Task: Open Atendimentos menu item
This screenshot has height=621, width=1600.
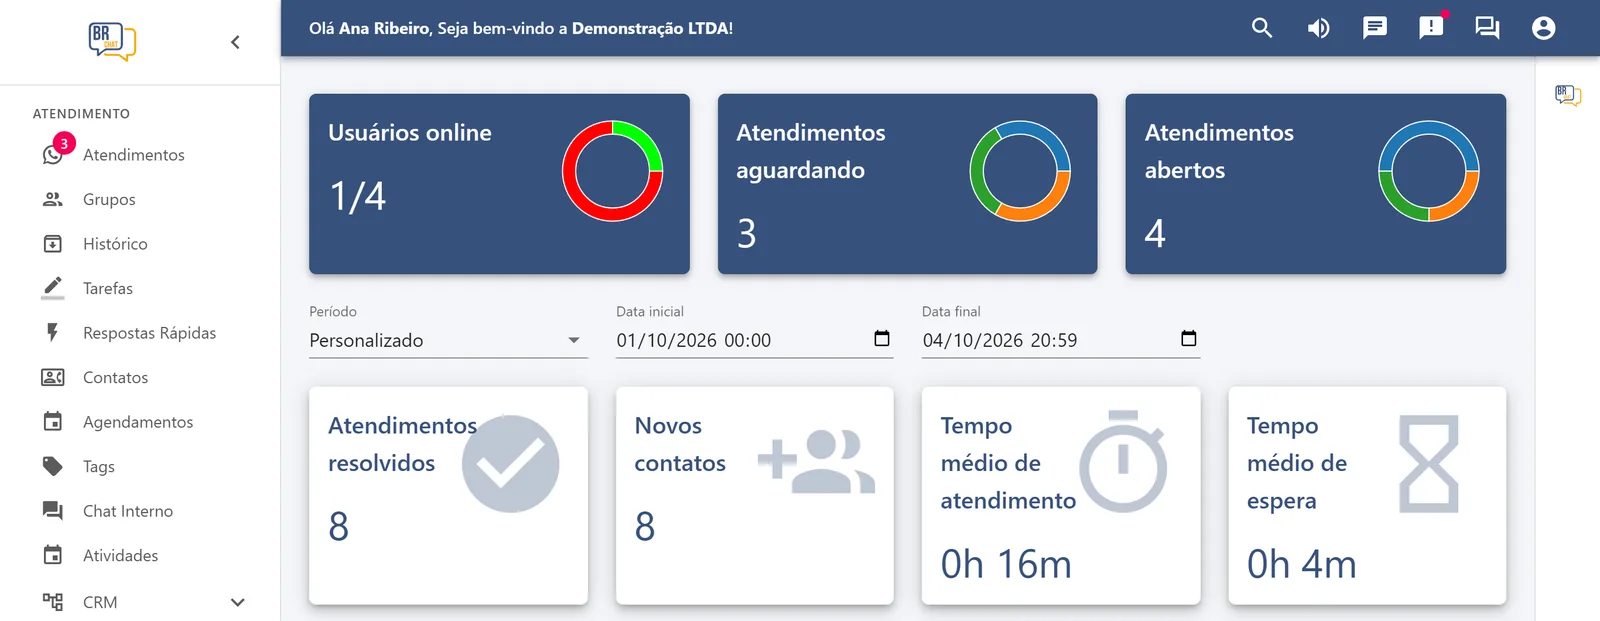Action: pos(134,155)
